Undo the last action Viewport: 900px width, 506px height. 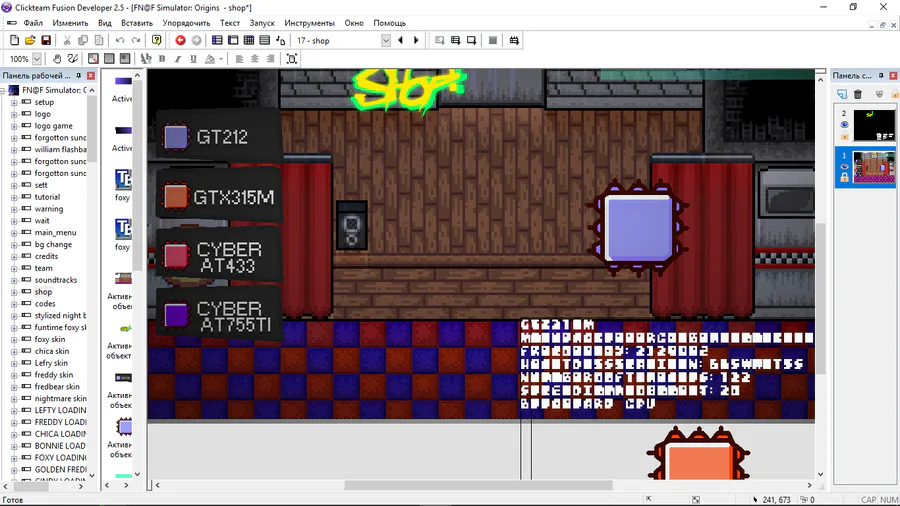click(x=120, y=40)
